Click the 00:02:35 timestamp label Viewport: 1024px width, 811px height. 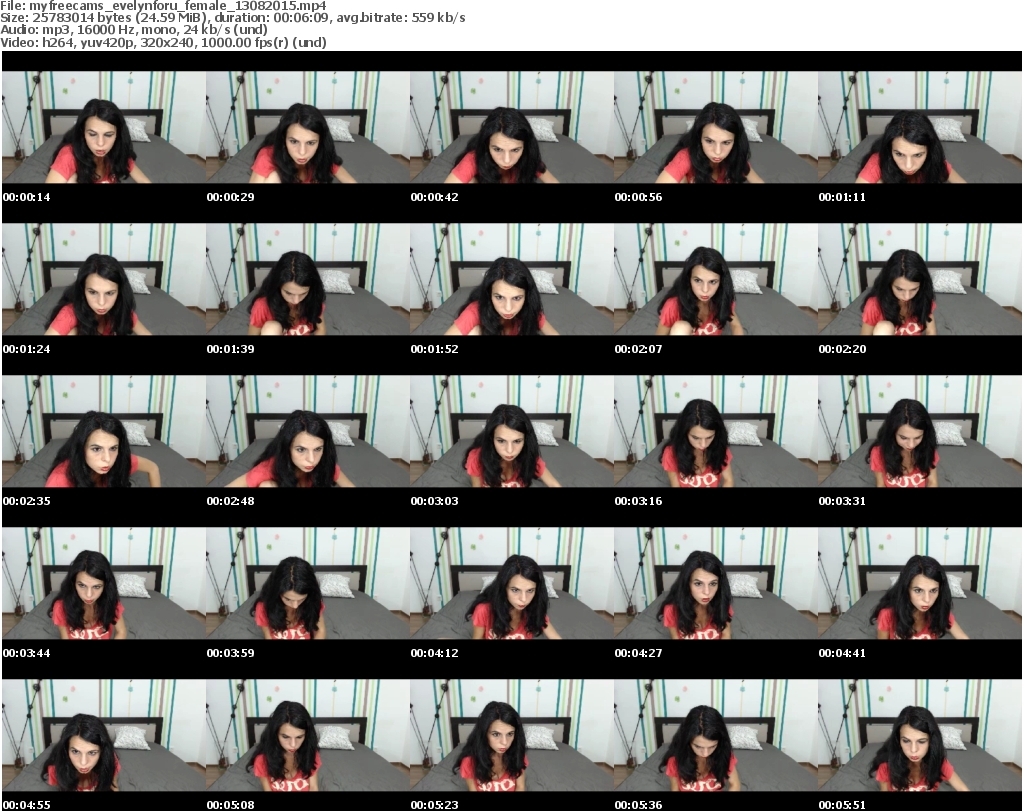27,501
